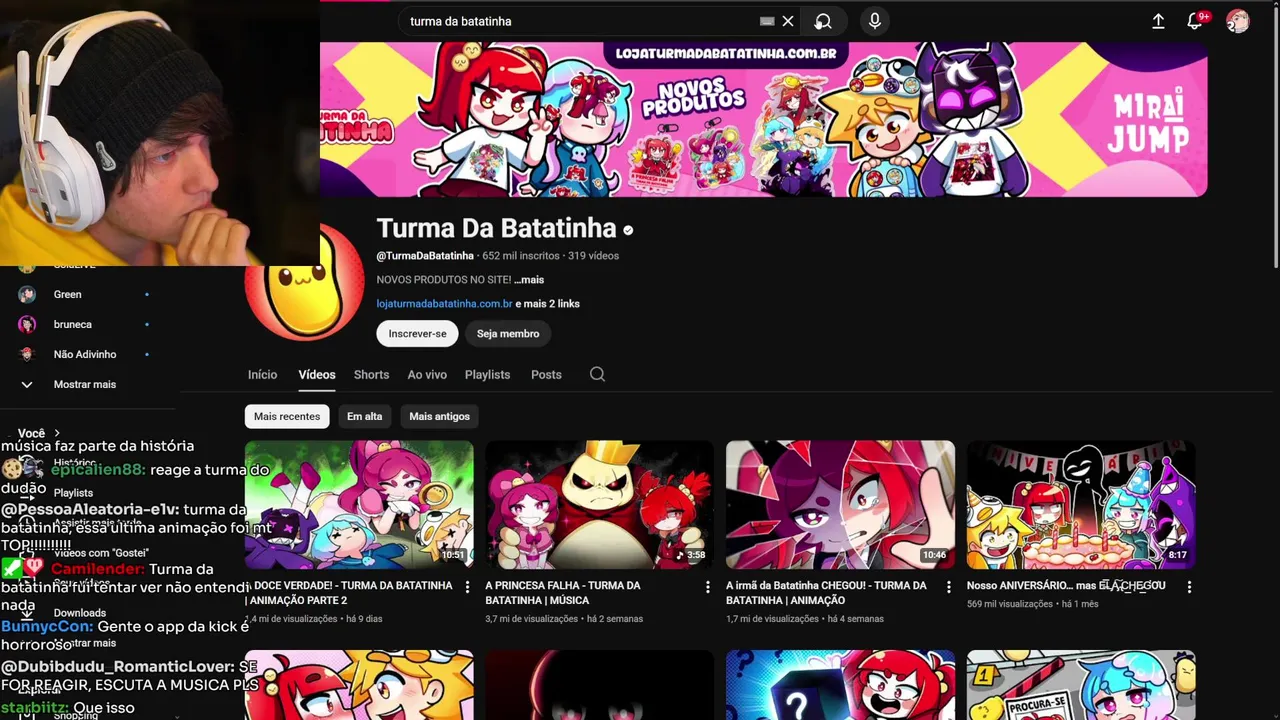Open options menu for DOCE VERDADE video
The height and width of the screenshot is (720, 1280).
(467, 588)
